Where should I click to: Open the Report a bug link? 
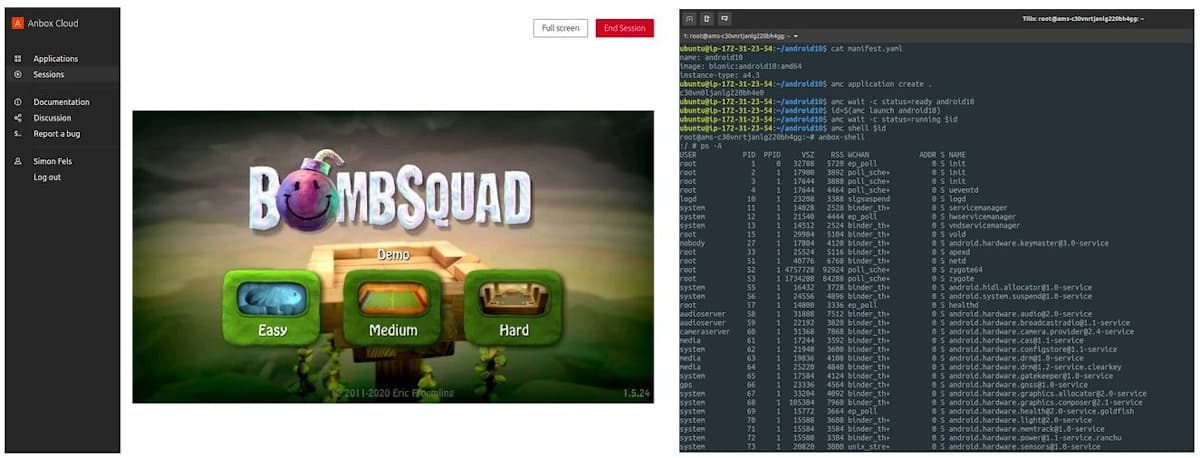[57, 134]
